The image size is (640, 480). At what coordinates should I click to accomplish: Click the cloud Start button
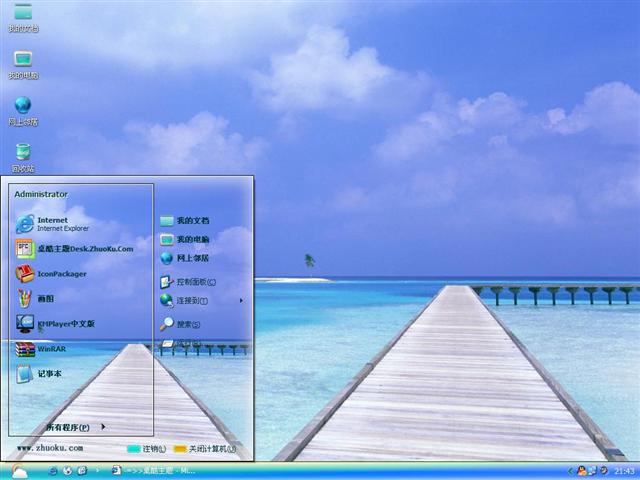pos(19,471)
